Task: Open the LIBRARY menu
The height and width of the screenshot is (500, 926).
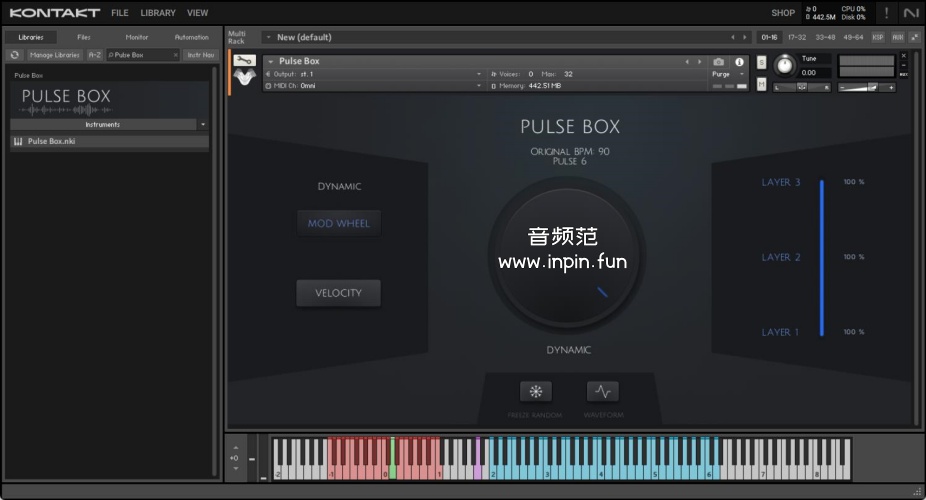Action: (x=158, y=12)
